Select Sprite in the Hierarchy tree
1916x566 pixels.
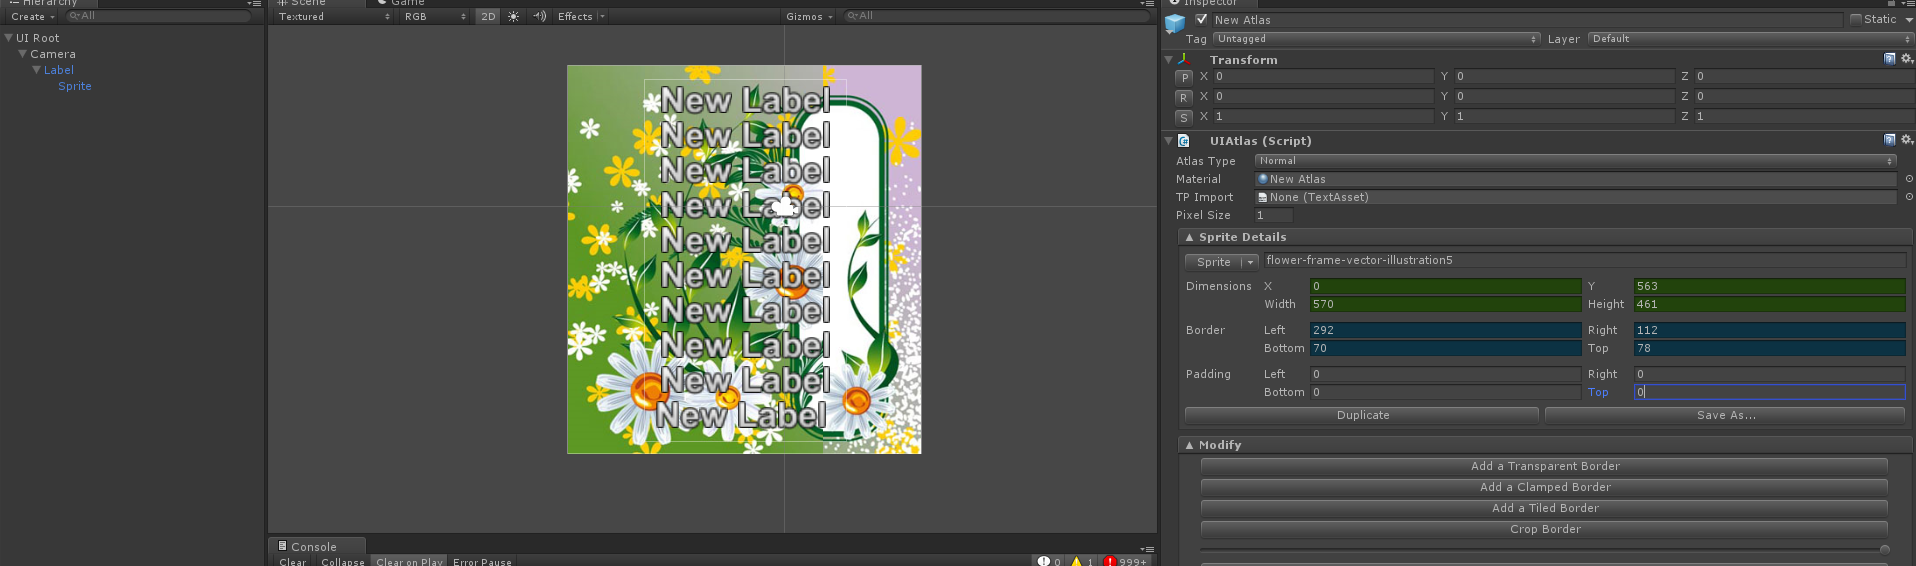75,86
